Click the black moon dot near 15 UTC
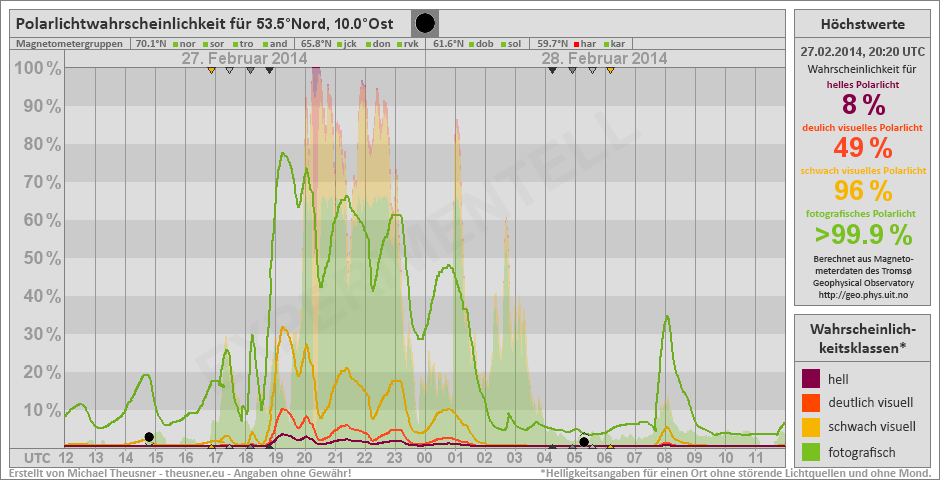Viewport: 940px width, 480px height. coord(149,437)
